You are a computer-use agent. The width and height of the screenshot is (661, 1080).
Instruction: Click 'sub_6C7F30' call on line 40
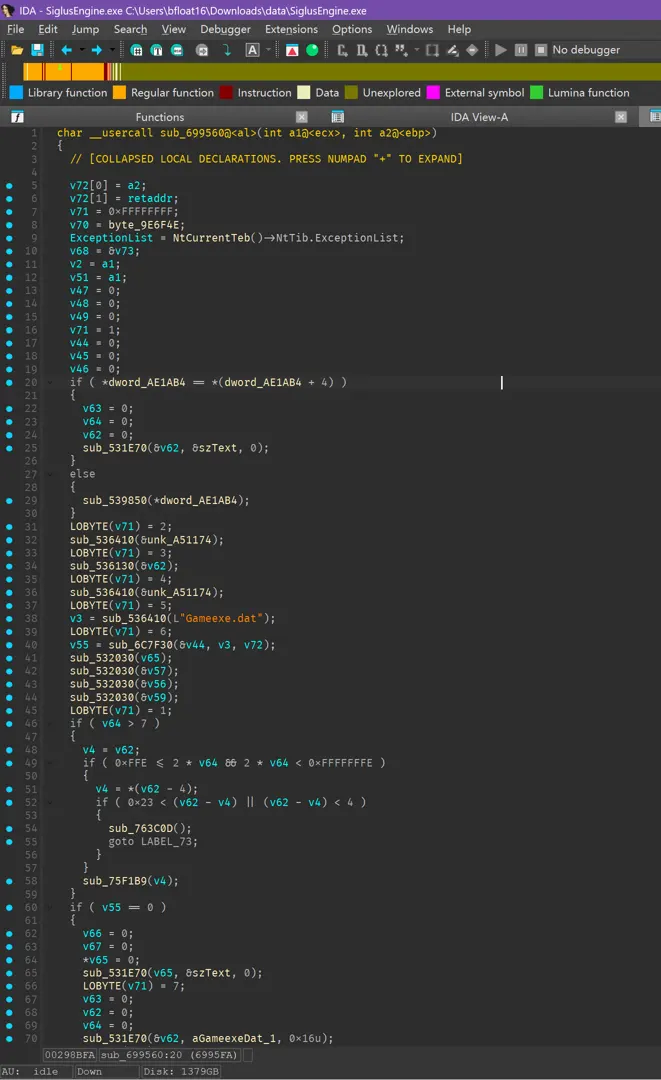point(140,645)
